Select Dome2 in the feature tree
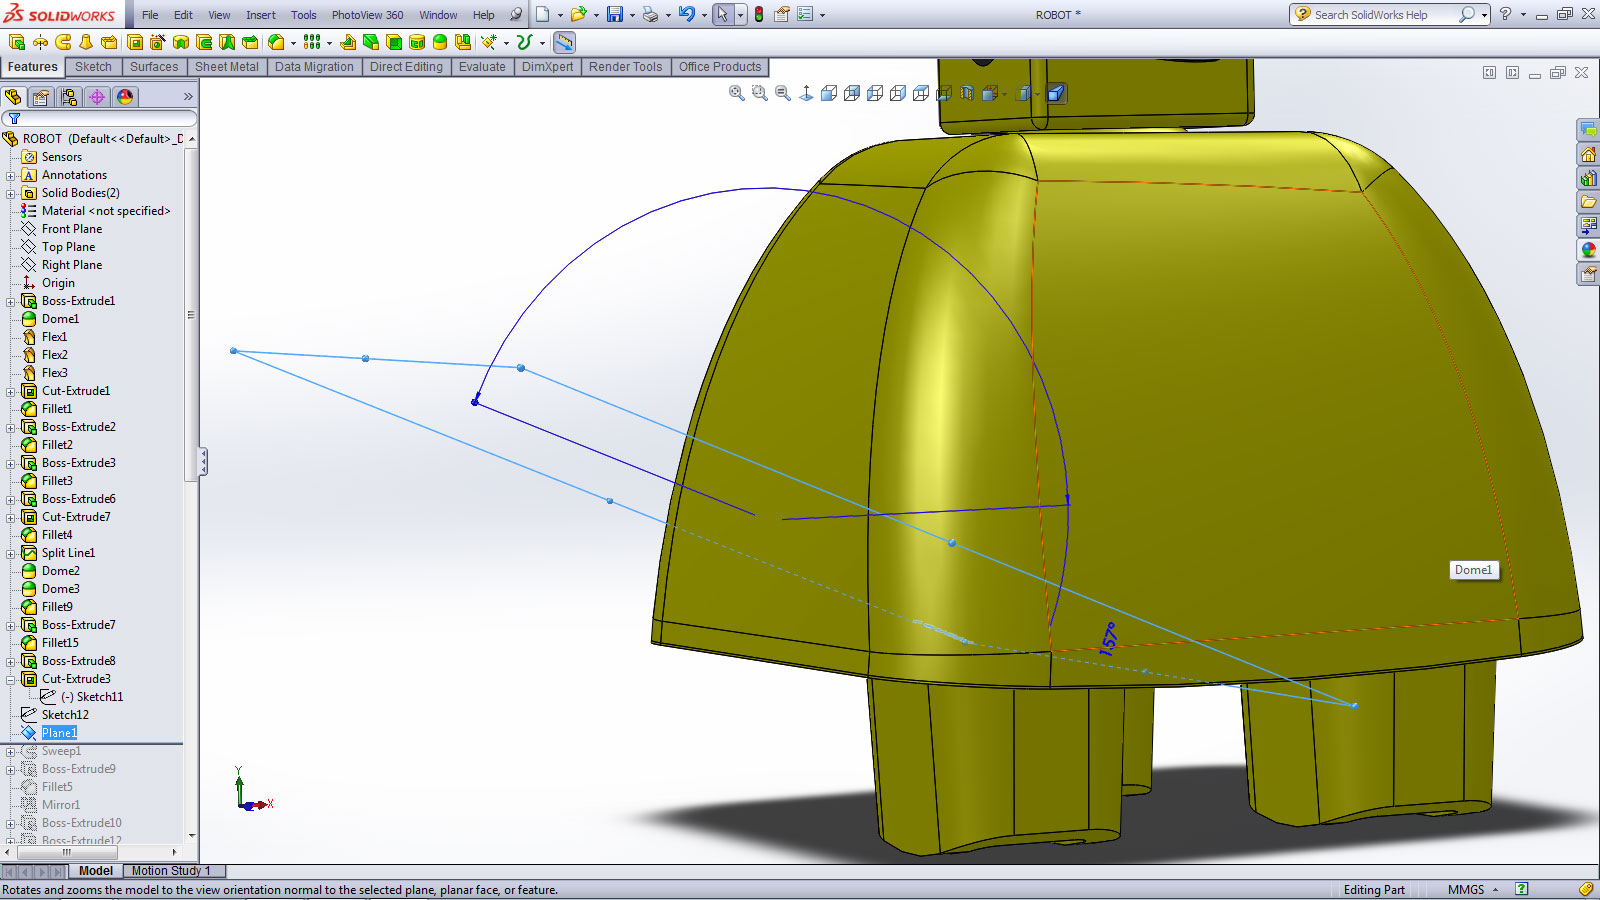Image resolution: width=1600 pixels, height=900 pixels. point(61,571)
